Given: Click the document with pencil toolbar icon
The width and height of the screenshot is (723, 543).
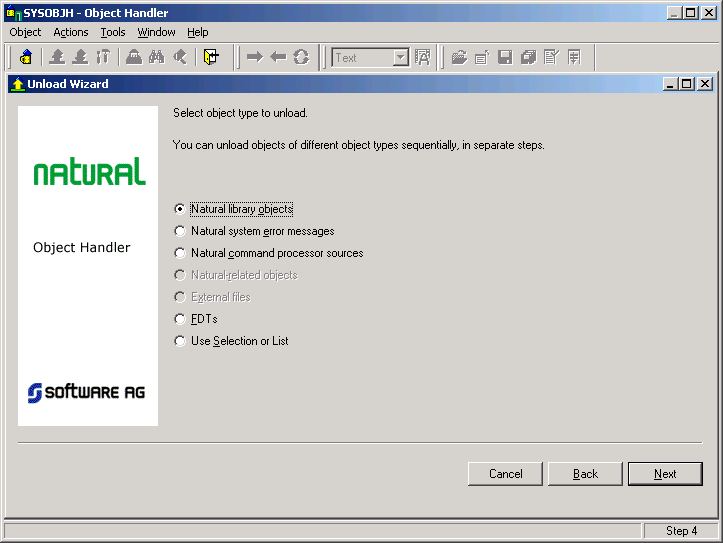Looking at the screenshot, I should coord(551,57).
